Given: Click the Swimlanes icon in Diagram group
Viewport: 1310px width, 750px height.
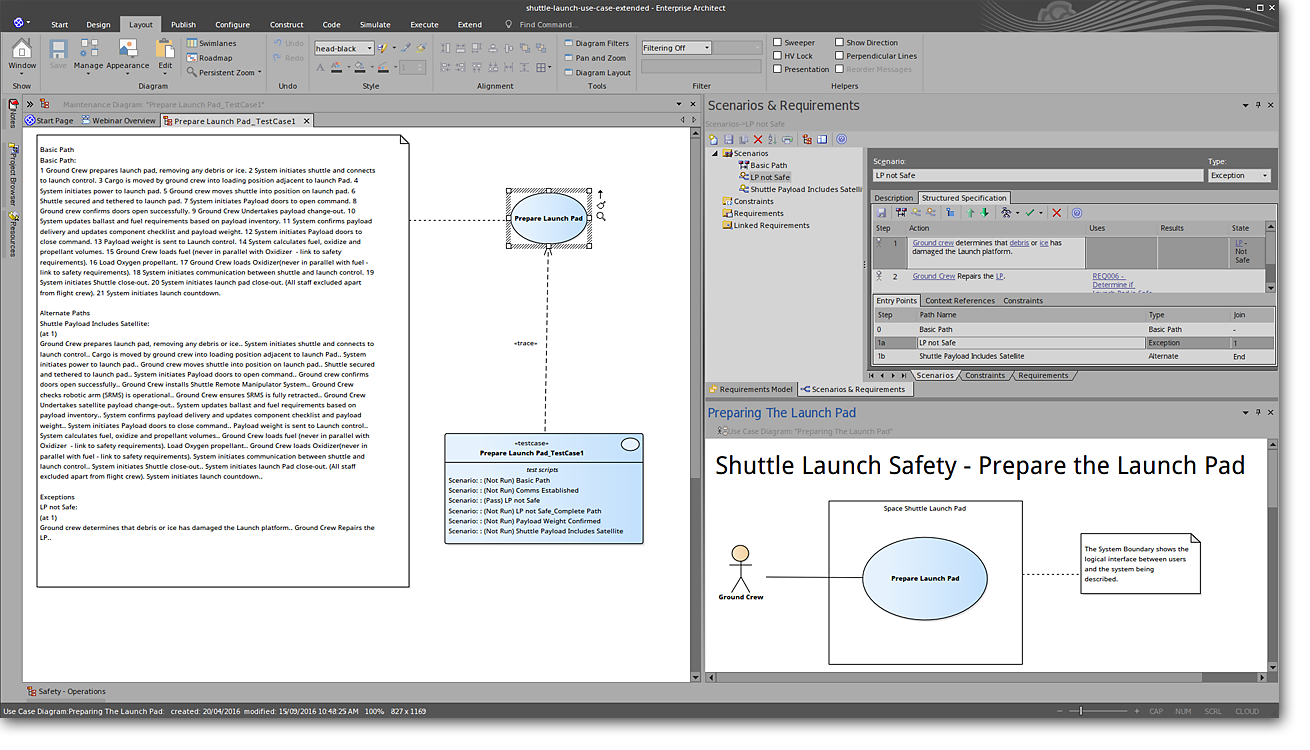Looking at the screenshot, I should (192, 44).
